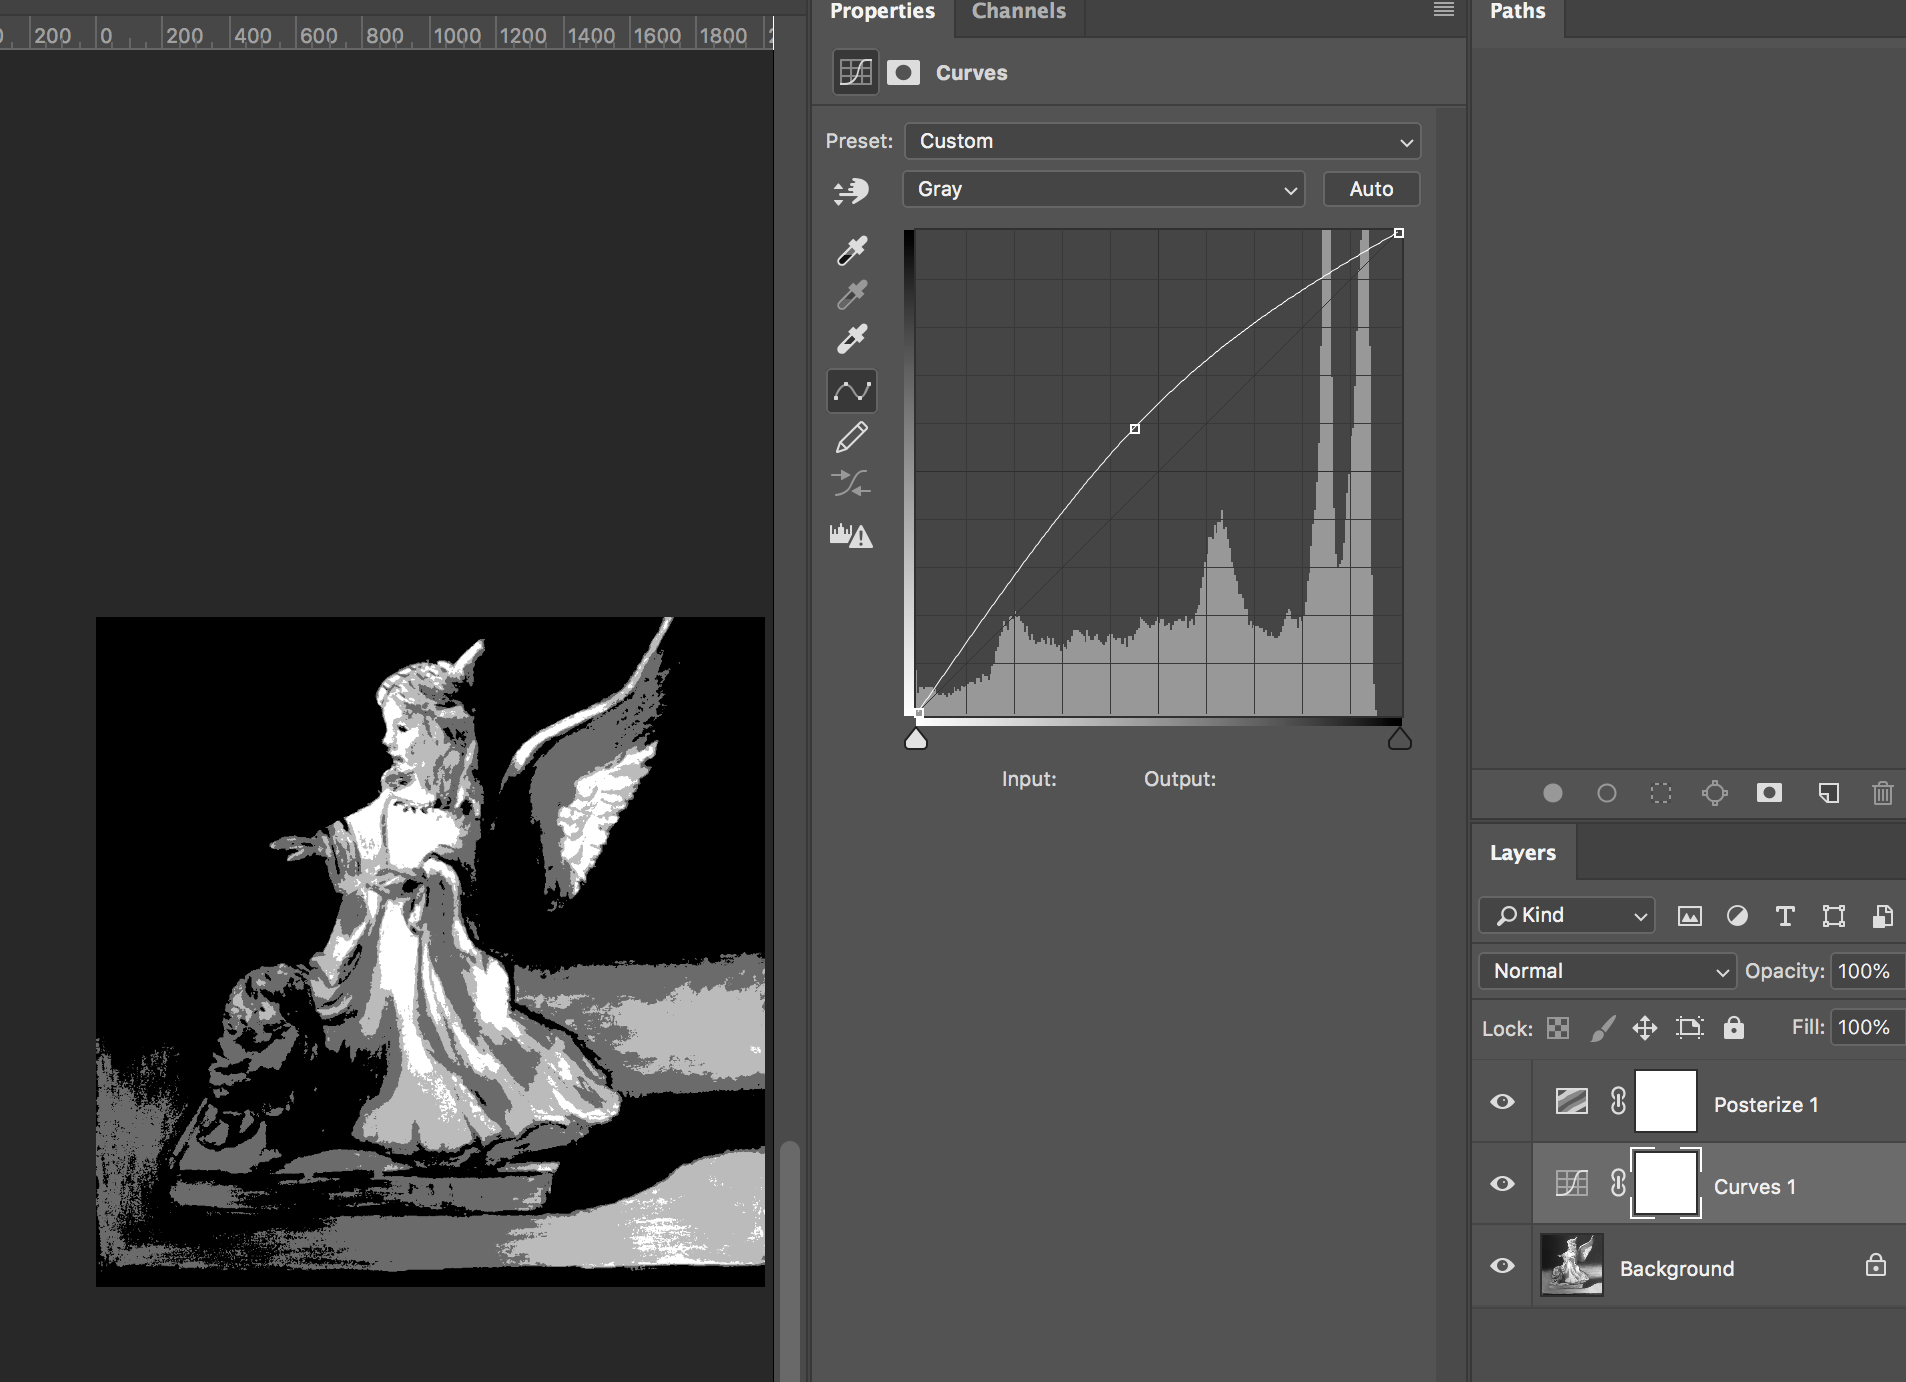Create new path icon
The height and width of the screenshot is (1382, 1906).
[x=1829, y=793]
